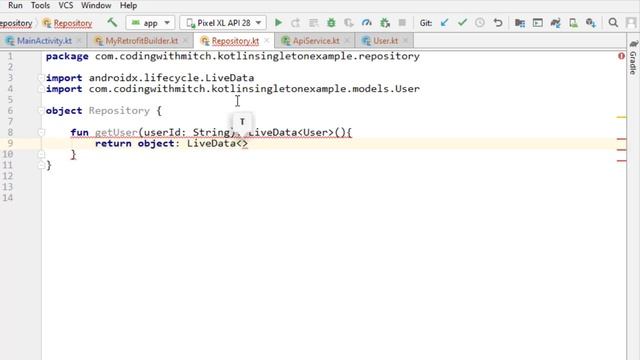Select the Repository.kt editor tab
The width and height of the screenshot is (640, 360).
[x=235, y=41]
